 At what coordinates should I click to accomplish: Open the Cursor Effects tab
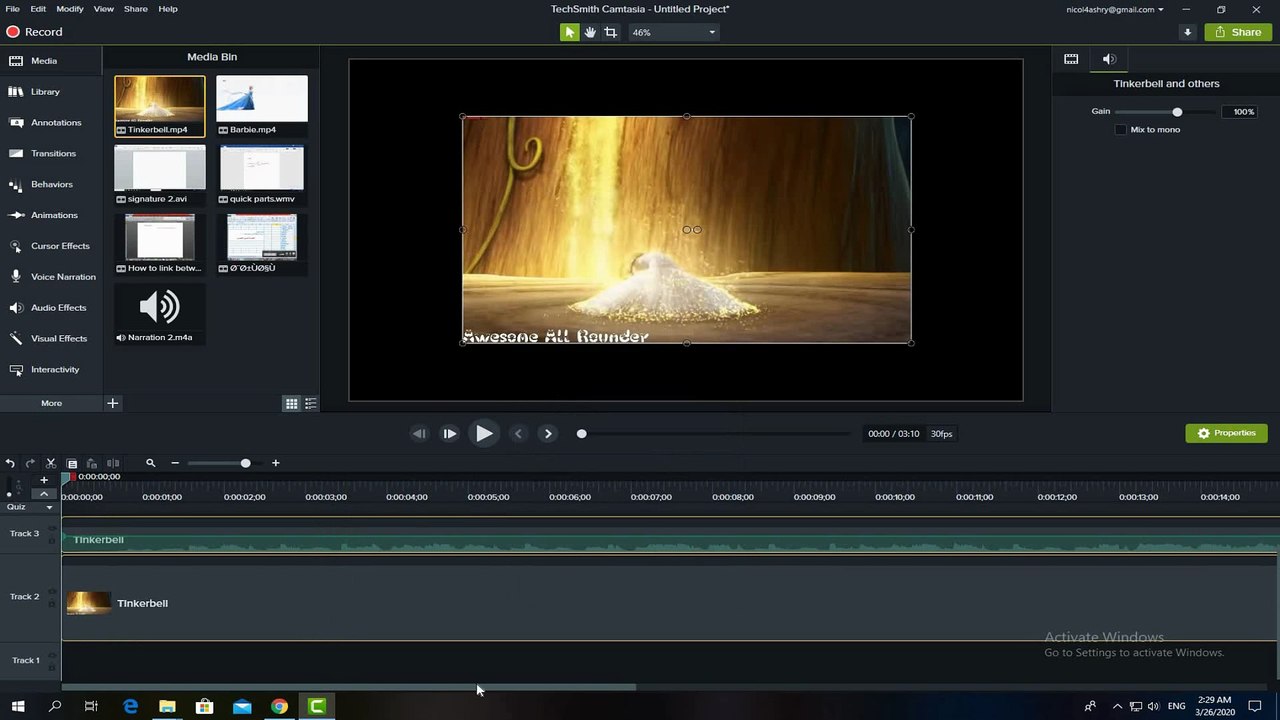(51, 246)
